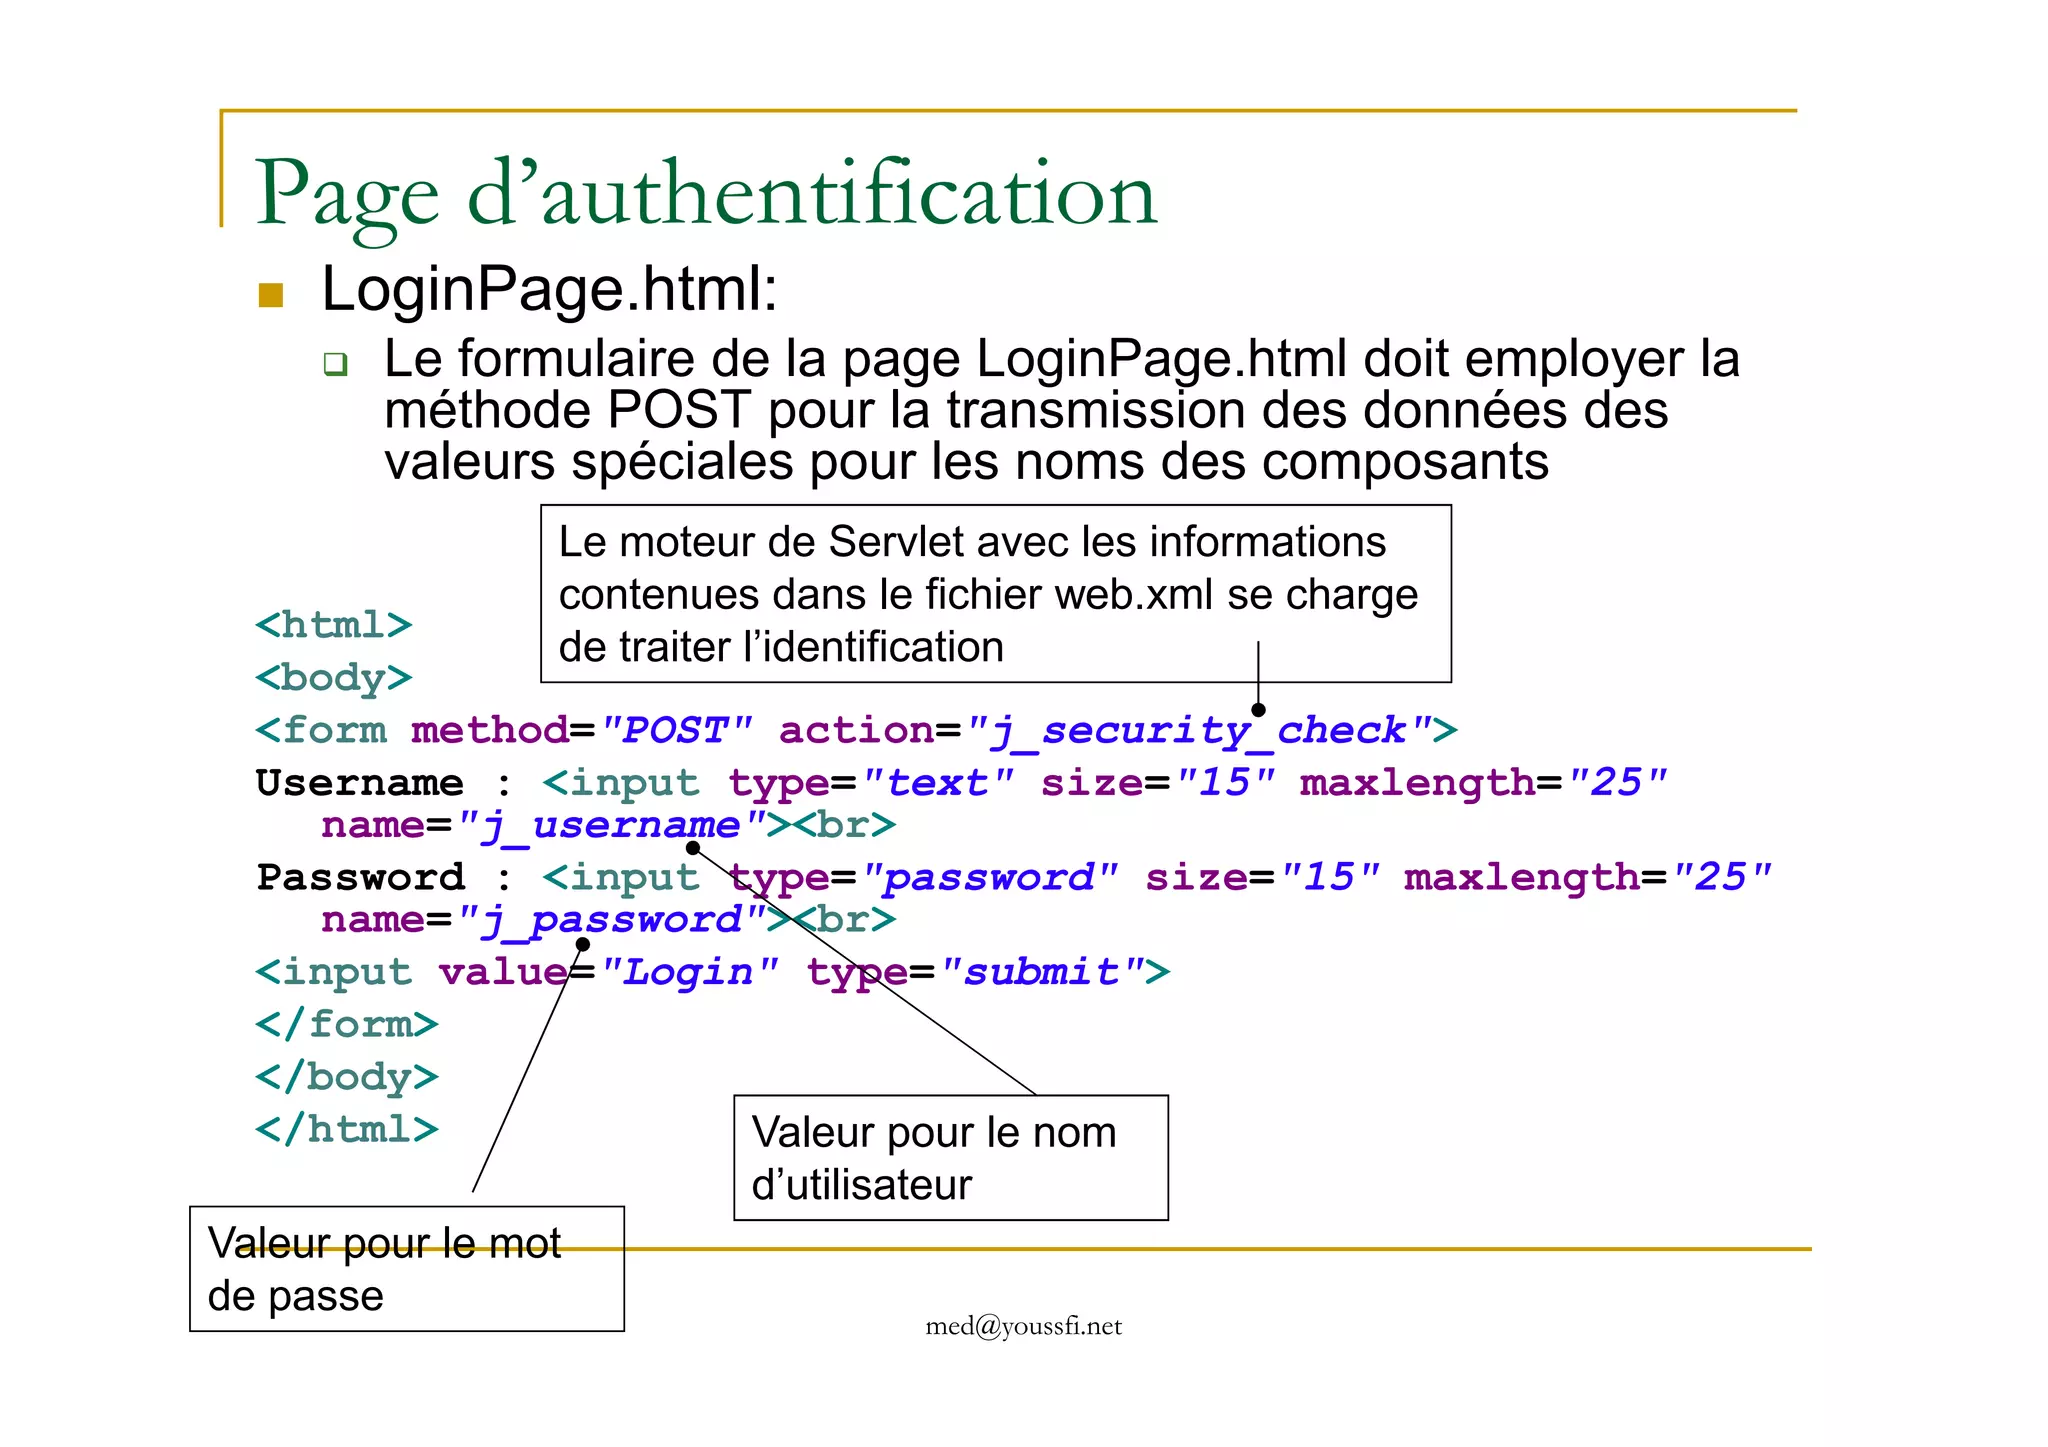Click the type="password" attribute

click(x=923, y=878)
